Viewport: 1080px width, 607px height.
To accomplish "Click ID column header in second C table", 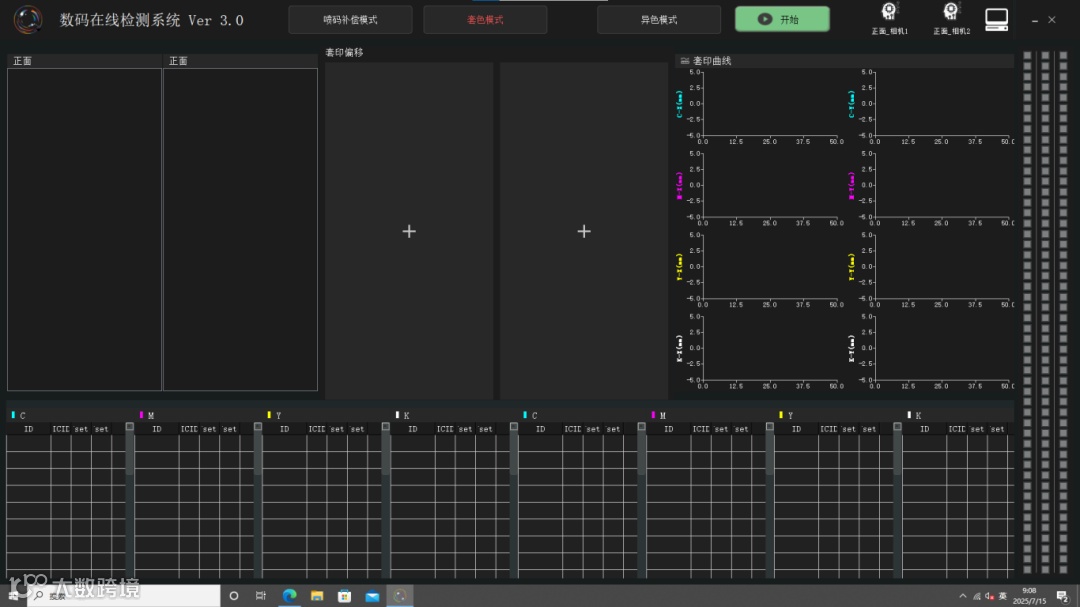I will pos(541,429).
